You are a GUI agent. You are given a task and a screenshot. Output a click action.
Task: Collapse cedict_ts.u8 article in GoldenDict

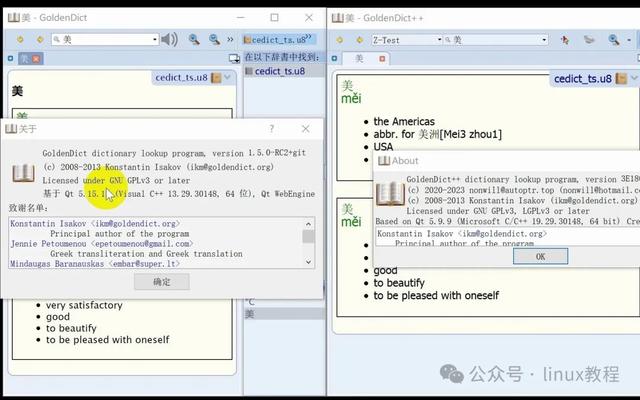[x=228, y=77]
